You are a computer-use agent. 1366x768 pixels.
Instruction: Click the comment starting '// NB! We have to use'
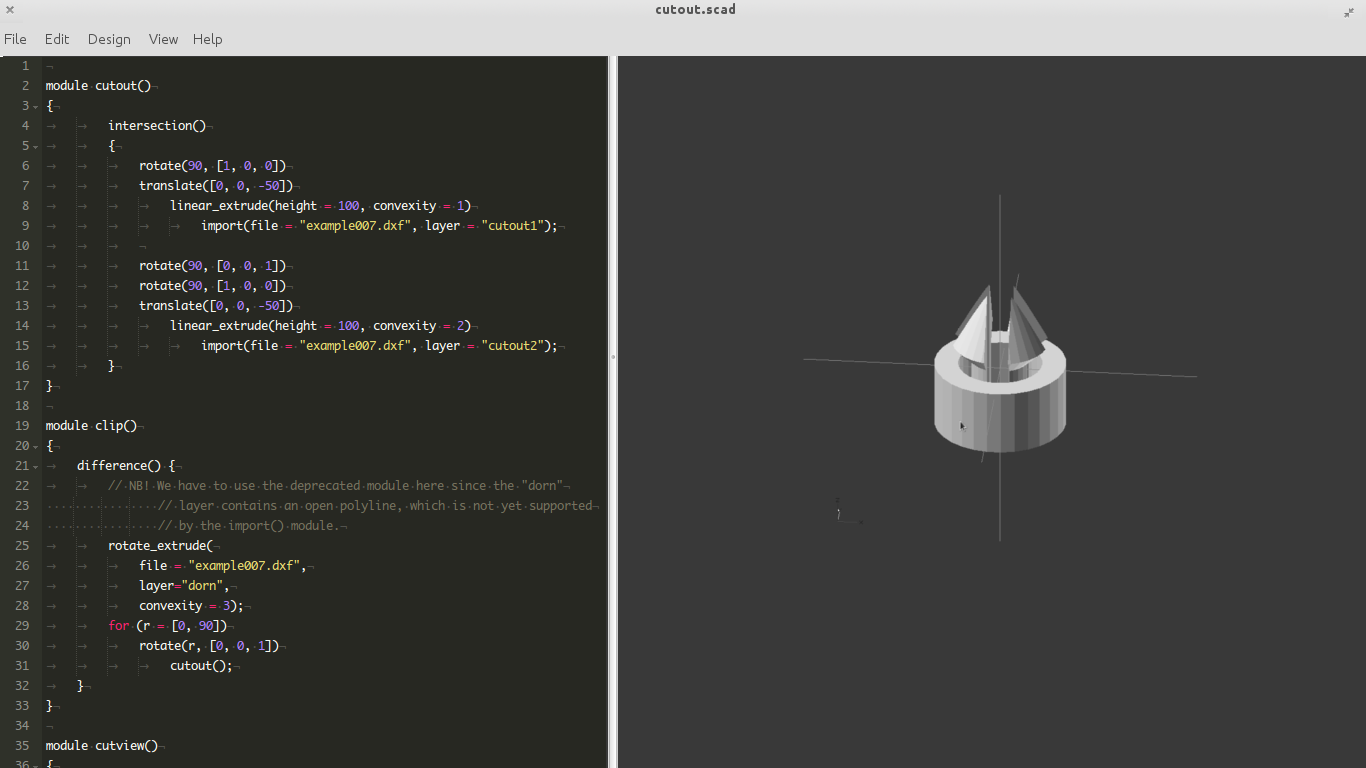click(336, 486)
